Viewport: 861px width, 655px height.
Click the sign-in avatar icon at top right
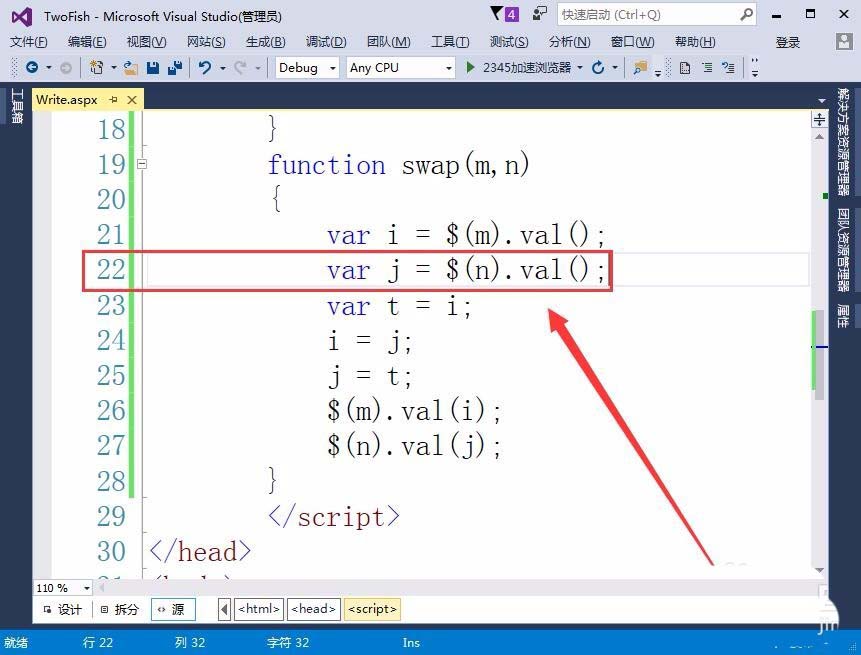click(x=843, y=41)
